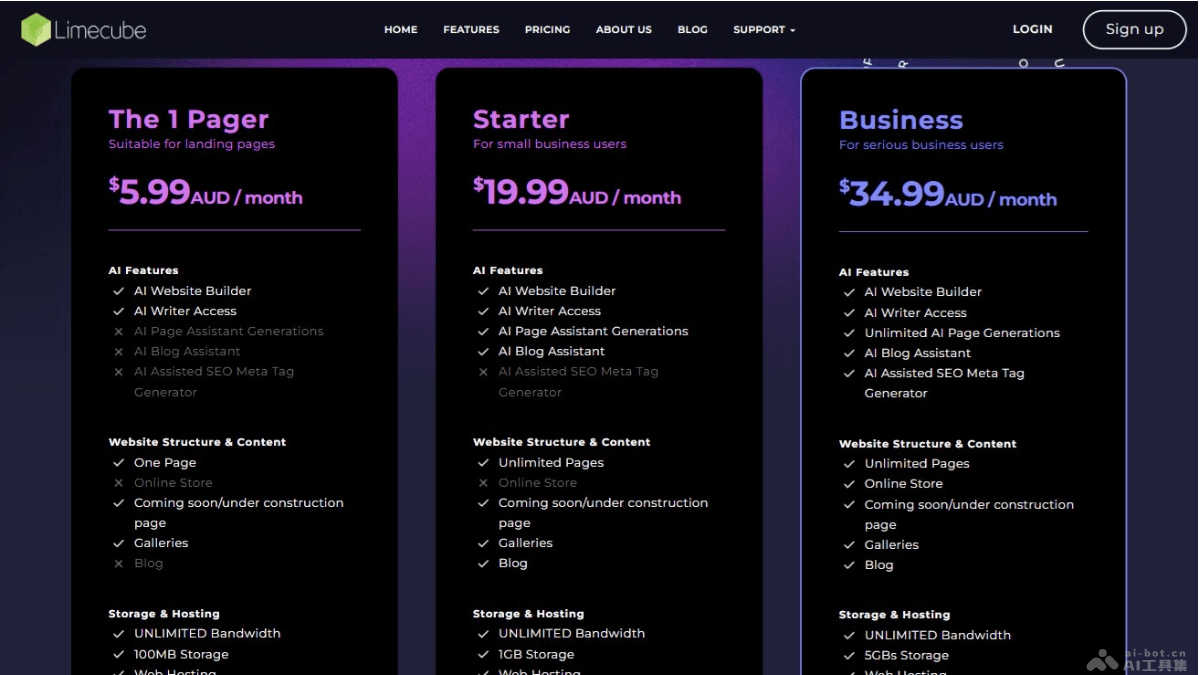The height and width of the screenshot is (675, 1200).
Task: Click checkmark beside Starter Unlimited Pages
Action: tap(483, 463)
